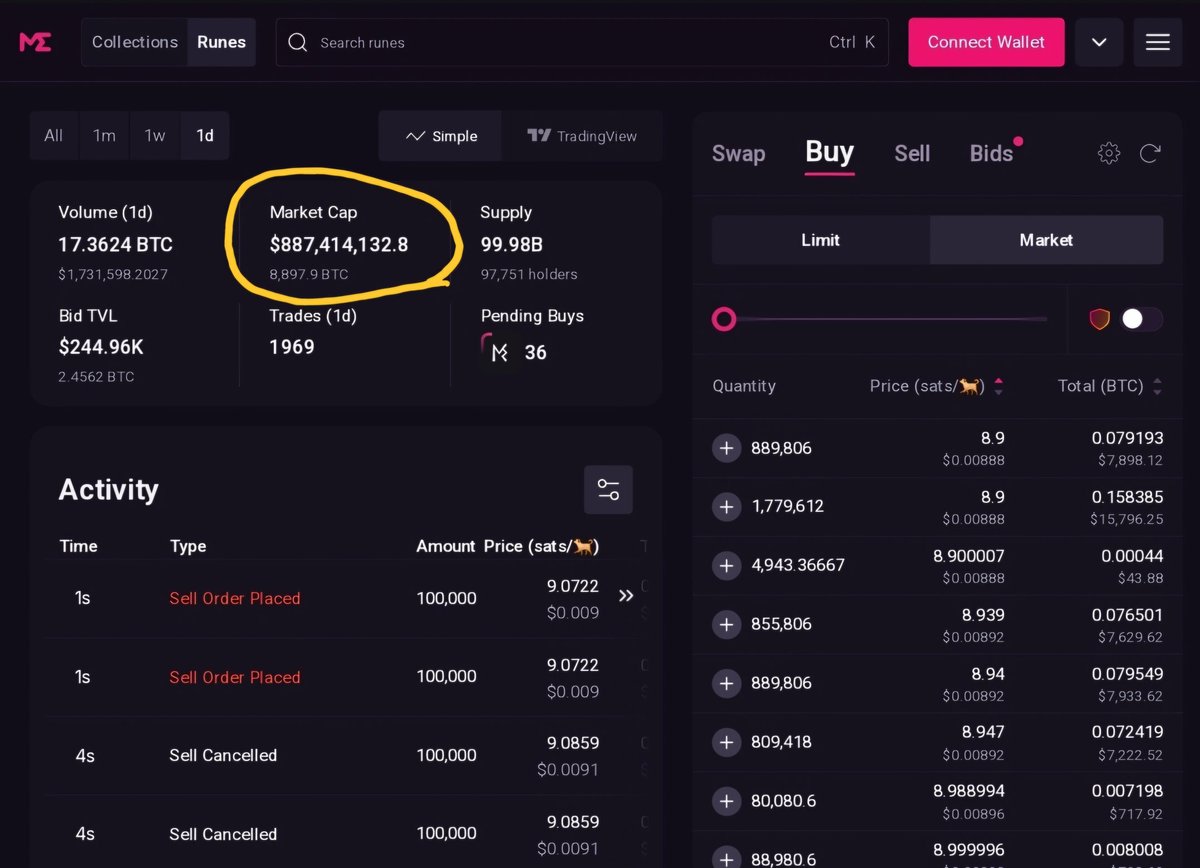
Task: Focus the Search runes field
Action: 582,43
